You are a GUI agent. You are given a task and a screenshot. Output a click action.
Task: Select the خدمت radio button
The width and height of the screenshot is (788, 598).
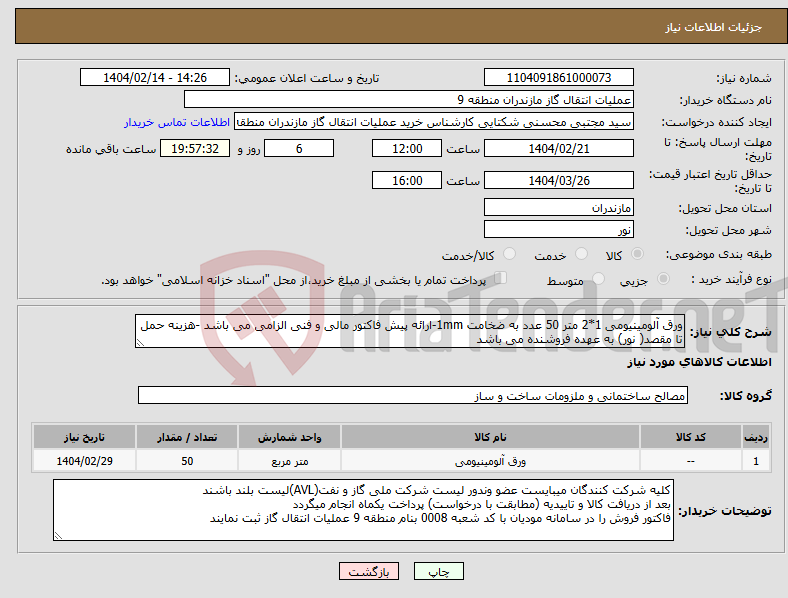click(581, 254)
